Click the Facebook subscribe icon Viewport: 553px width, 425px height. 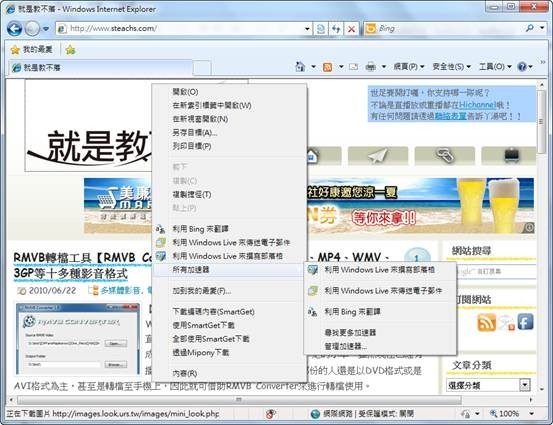[525, 322]
